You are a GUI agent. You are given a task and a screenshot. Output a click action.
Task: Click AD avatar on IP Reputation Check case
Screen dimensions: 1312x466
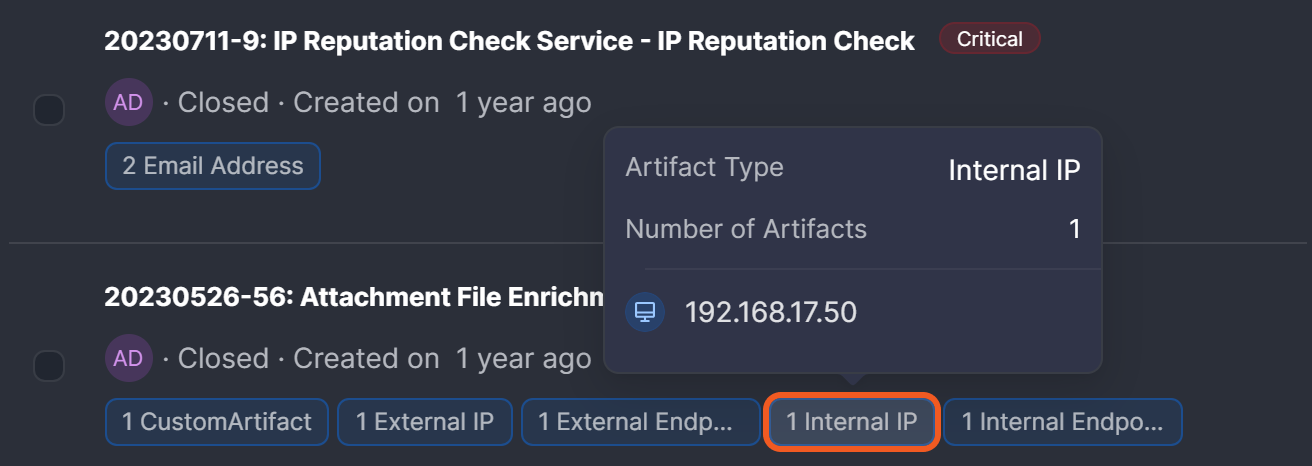[x=128, y=103]
